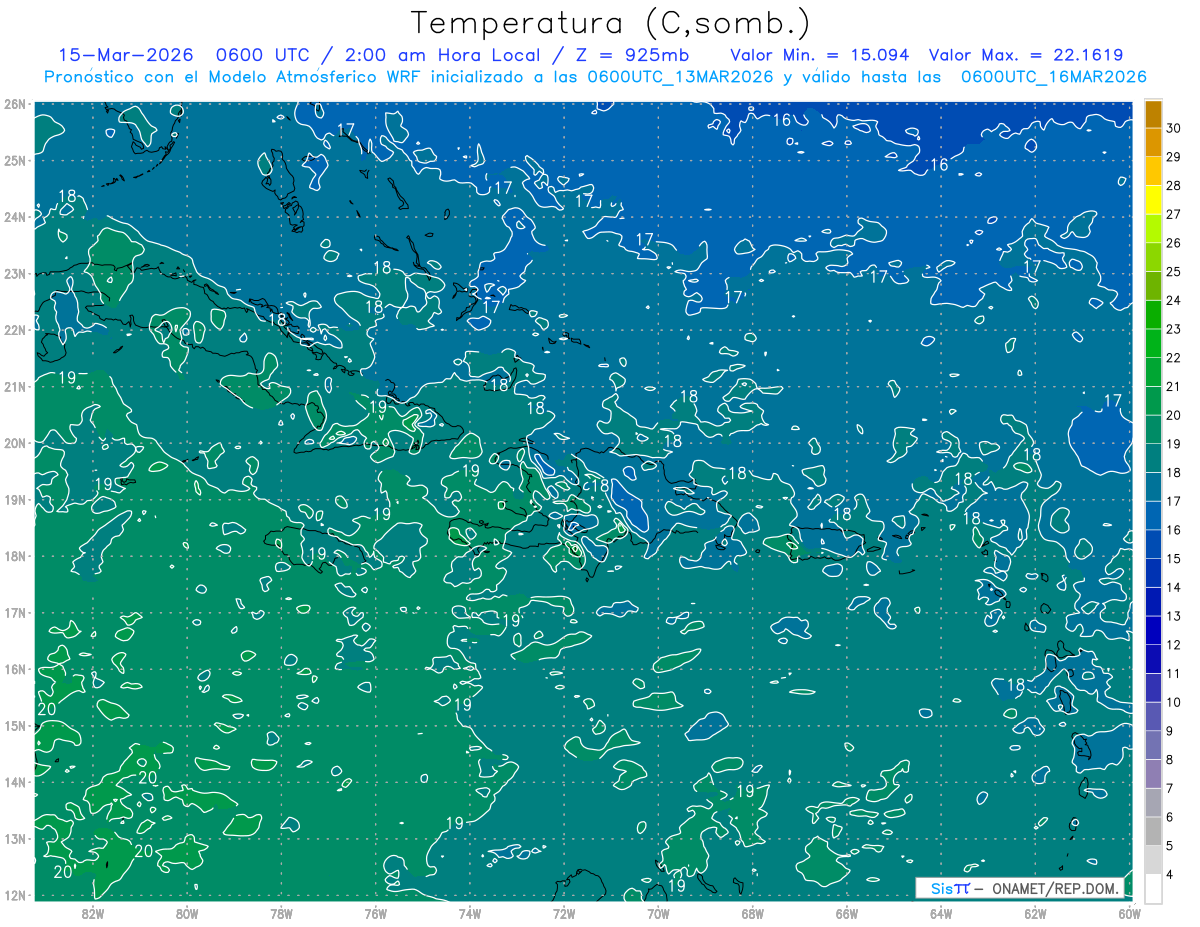Click the '68W' longitude label

[752, 913]
